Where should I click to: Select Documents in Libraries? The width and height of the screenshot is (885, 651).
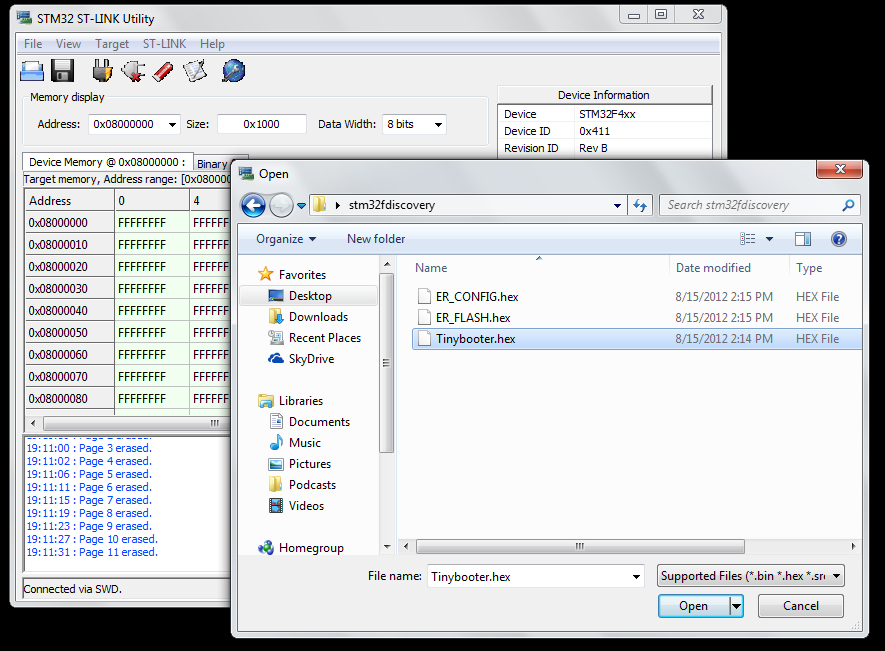[319, 422]
